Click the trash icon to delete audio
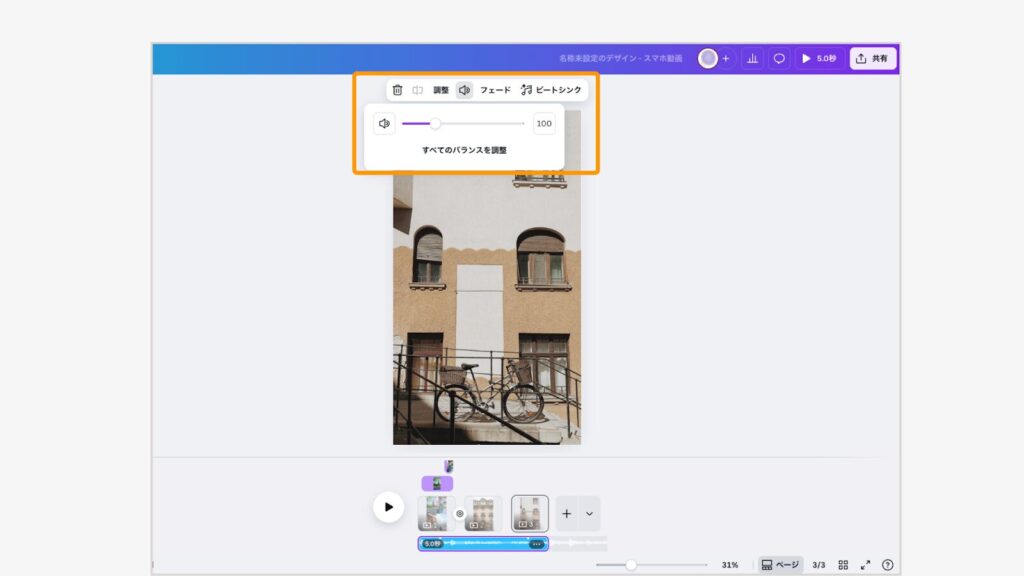Viewport: 1024px width, 576px height. pyautogui.click(x=397, y=90)
